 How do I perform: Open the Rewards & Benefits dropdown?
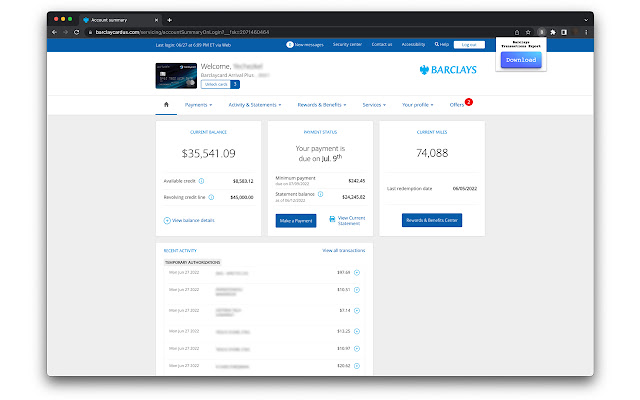click(x=322, y=105)
